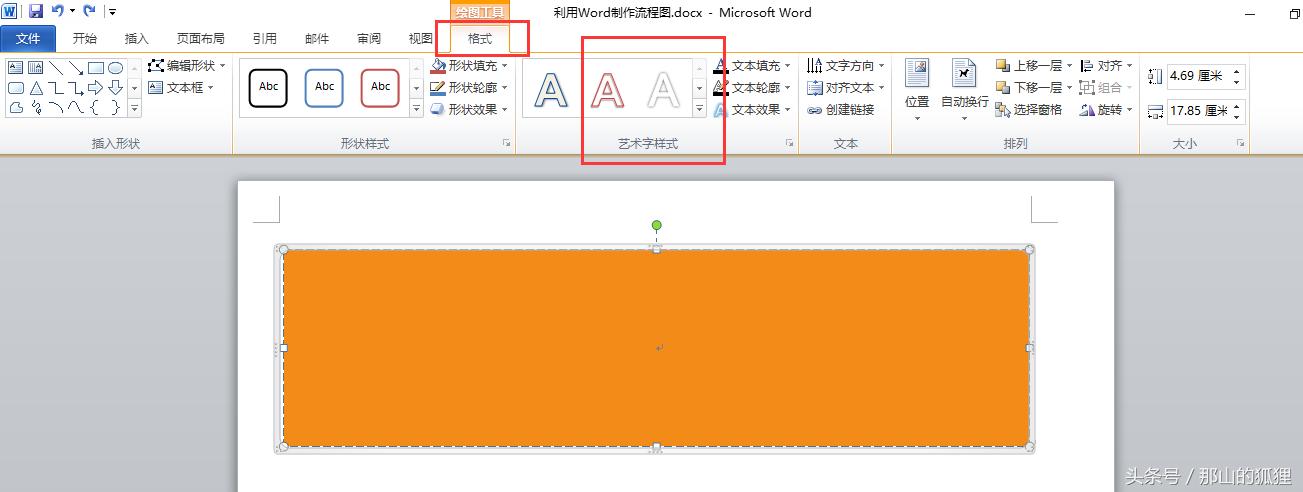Choose the right block arrow shape
The height and width of the screenshot is (492, 1303).
click(96, 88)
